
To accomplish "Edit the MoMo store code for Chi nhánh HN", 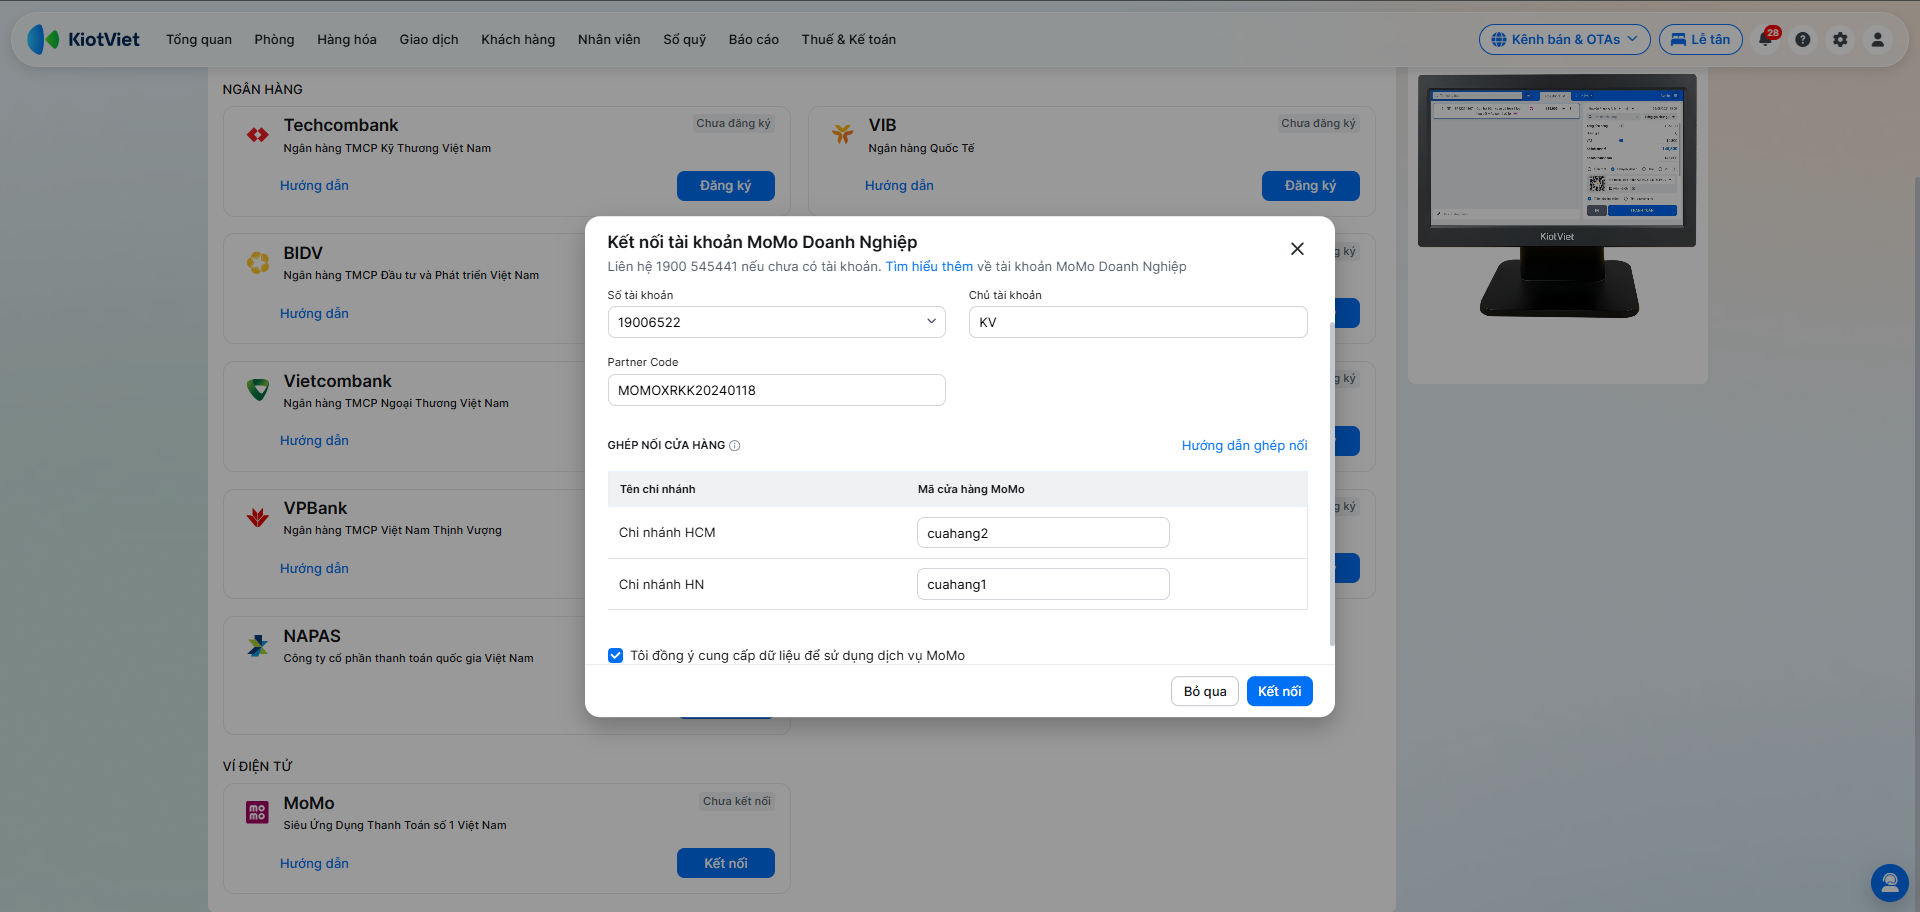I will tap(1043, 584).
